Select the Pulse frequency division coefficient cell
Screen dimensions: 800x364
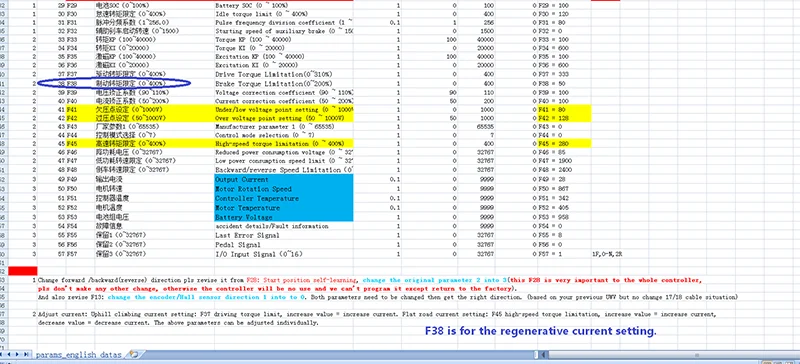pos(283,22)
